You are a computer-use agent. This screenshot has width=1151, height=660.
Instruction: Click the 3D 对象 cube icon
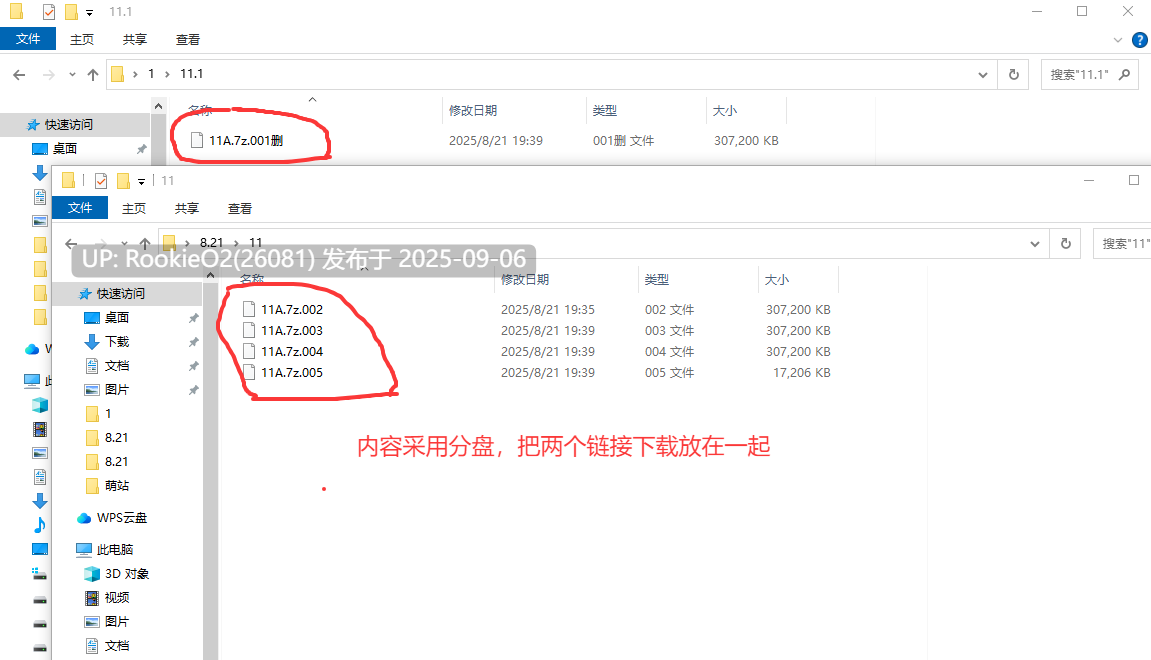(x=92, y=574)
